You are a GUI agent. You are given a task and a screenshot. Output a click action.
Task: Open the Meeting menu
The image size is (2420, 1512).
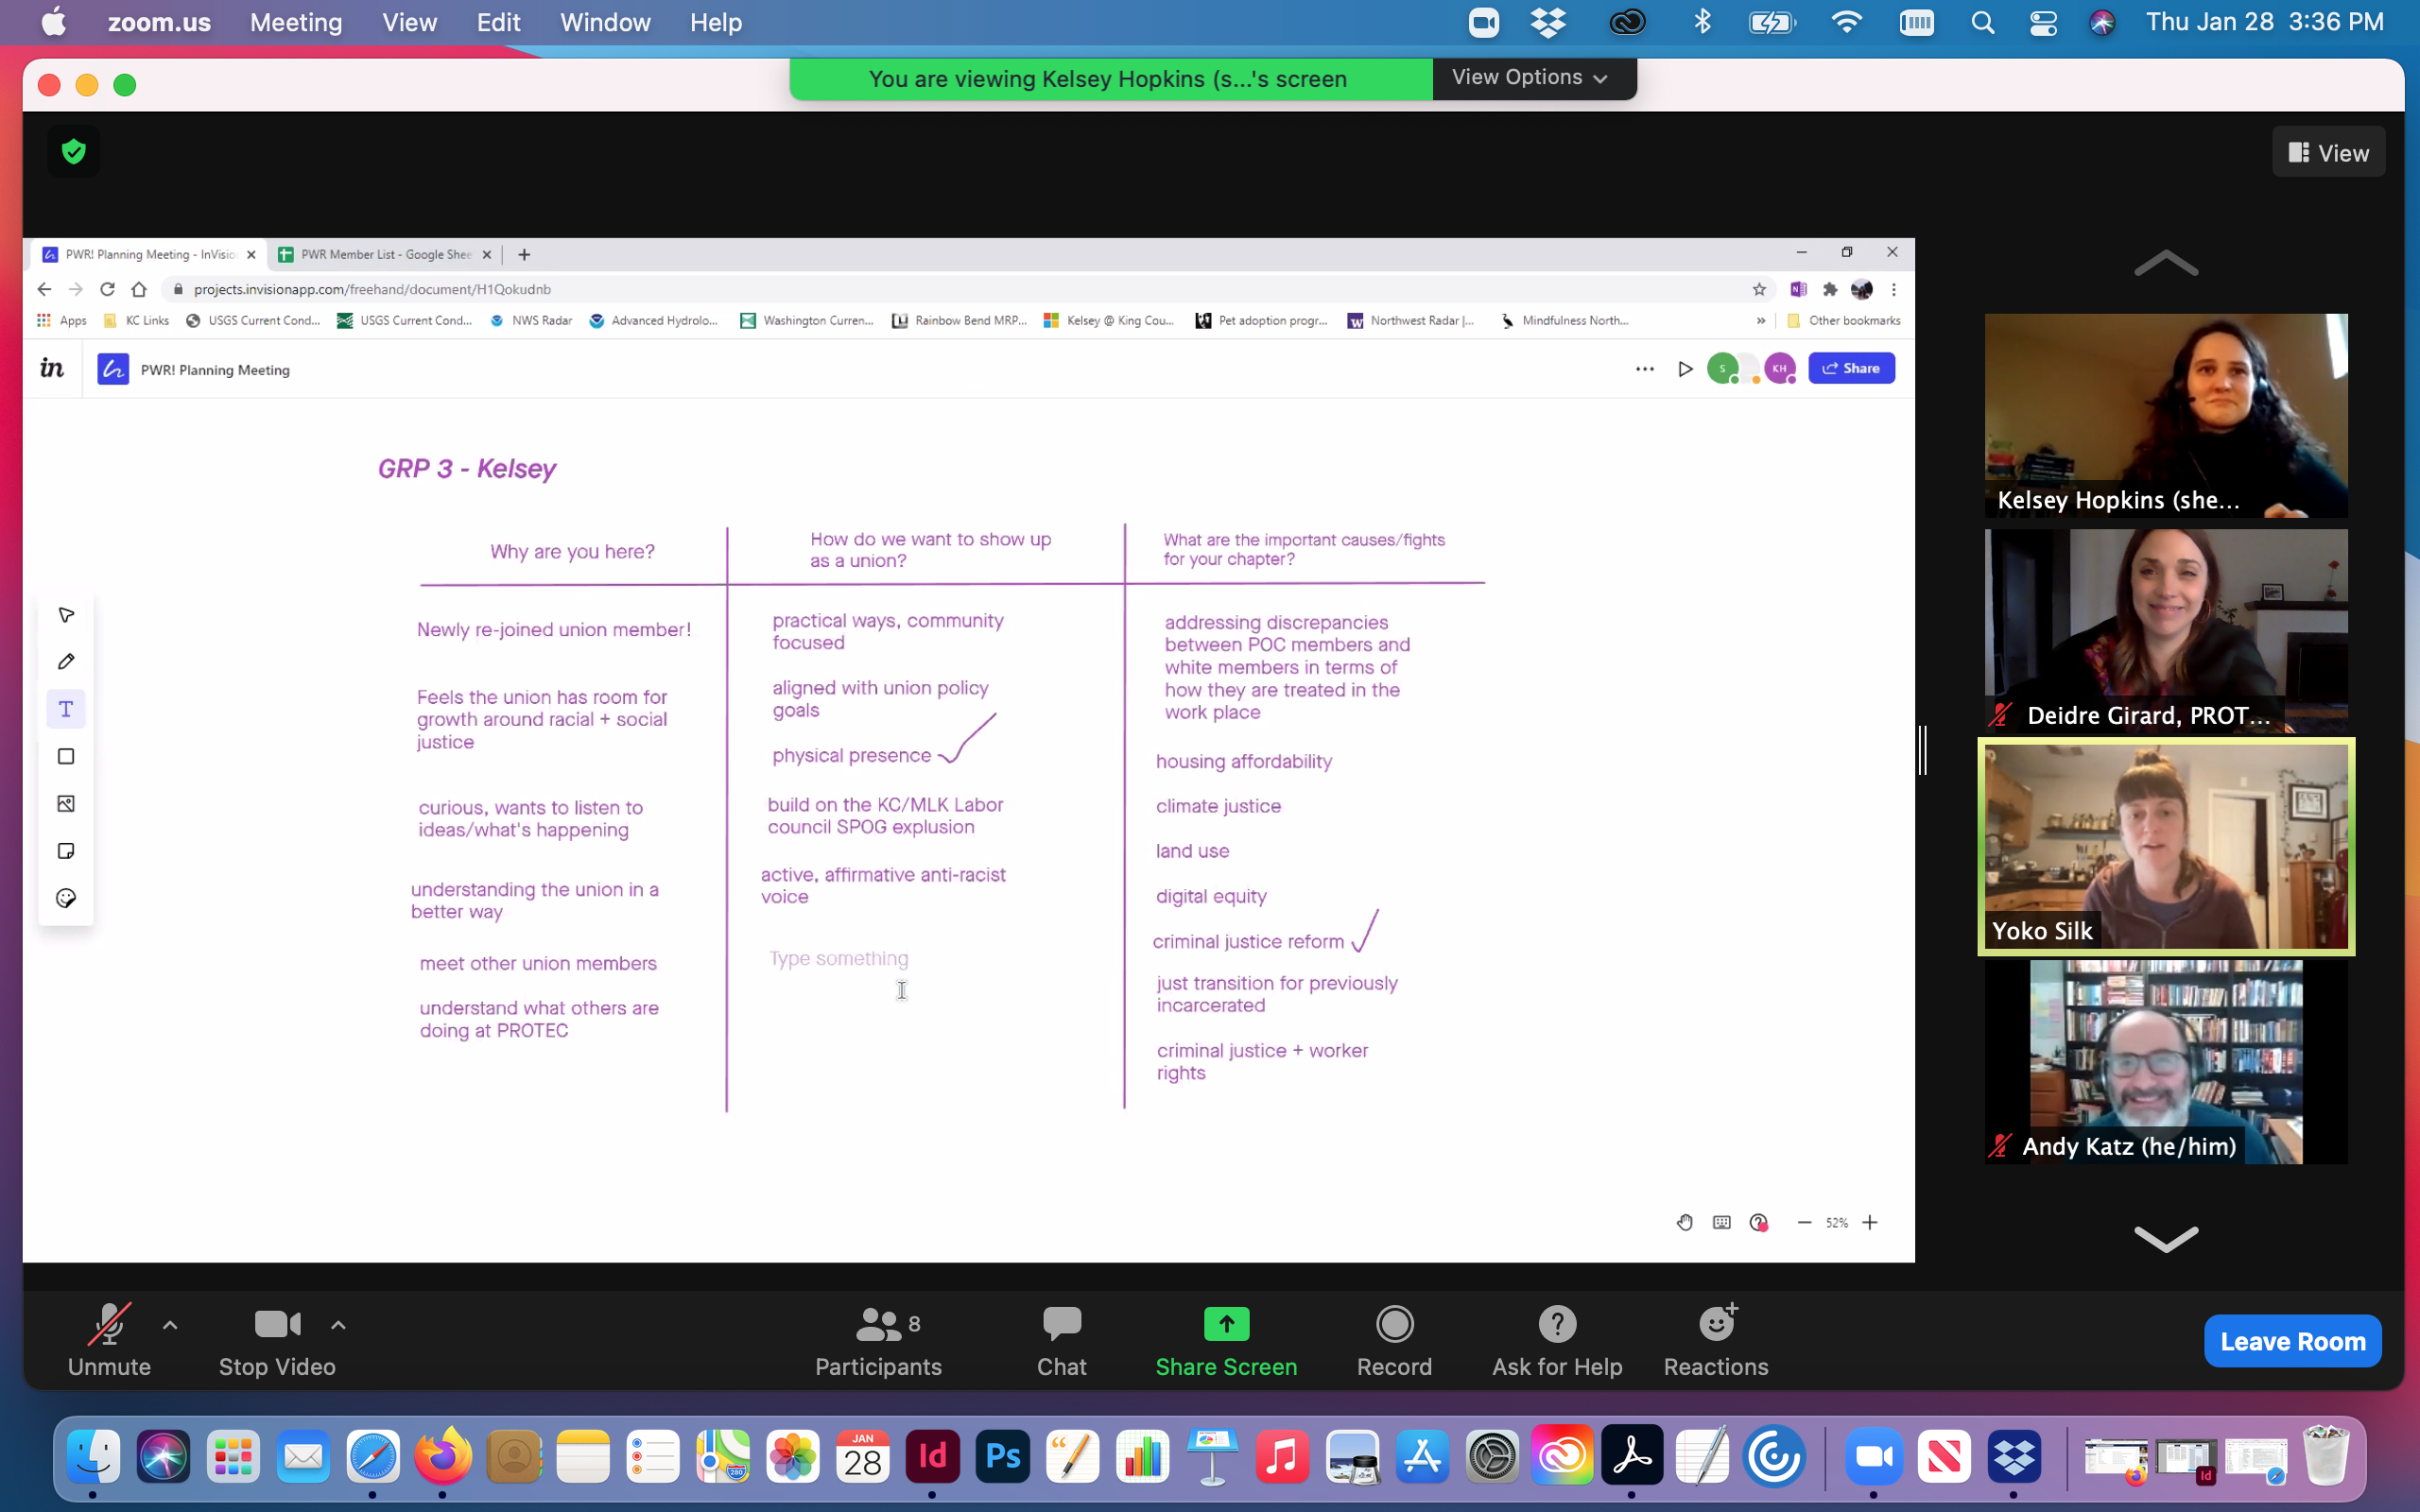295,22
